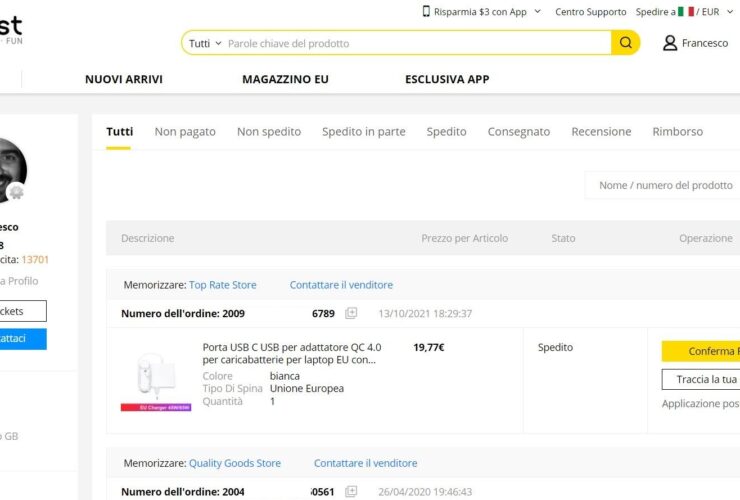Click the USB charger product thumbnail

[155, 378]
